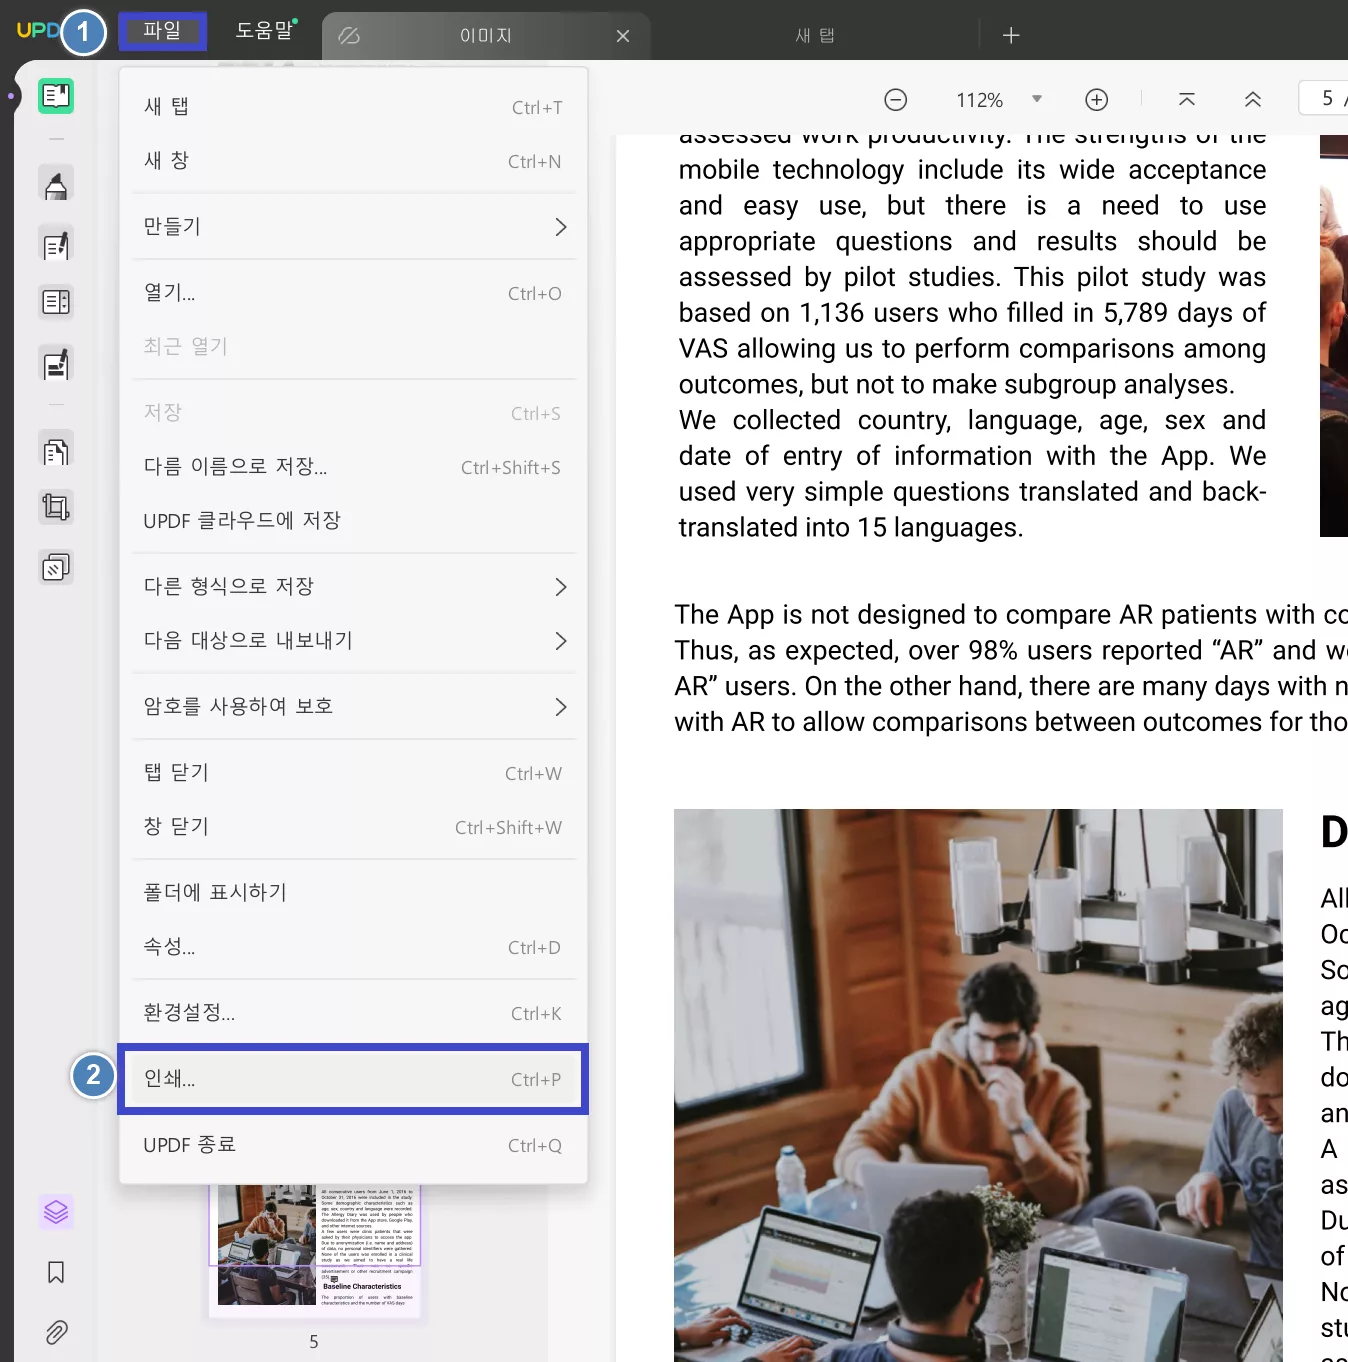
Task: Select page 5 thumbnail
Action: [314, 1251]
